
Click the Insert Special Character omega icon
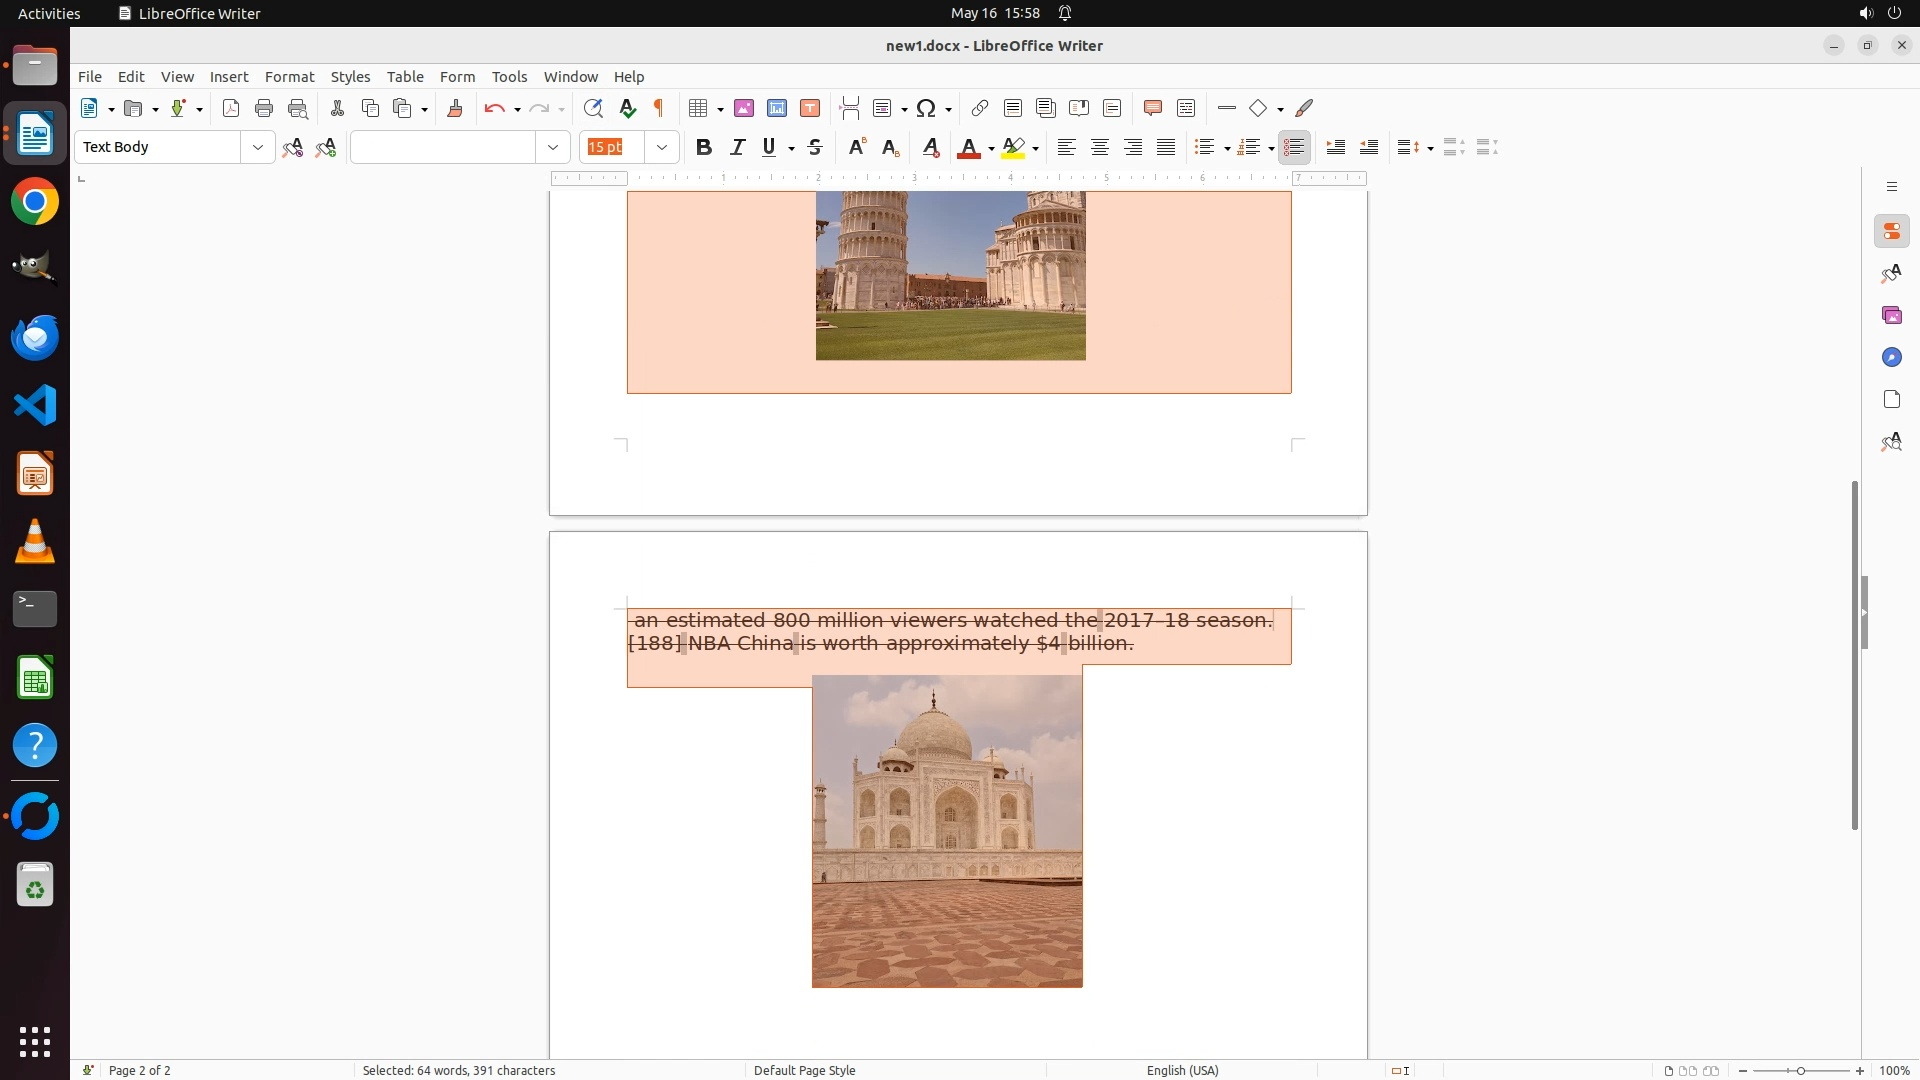(926, 108)
